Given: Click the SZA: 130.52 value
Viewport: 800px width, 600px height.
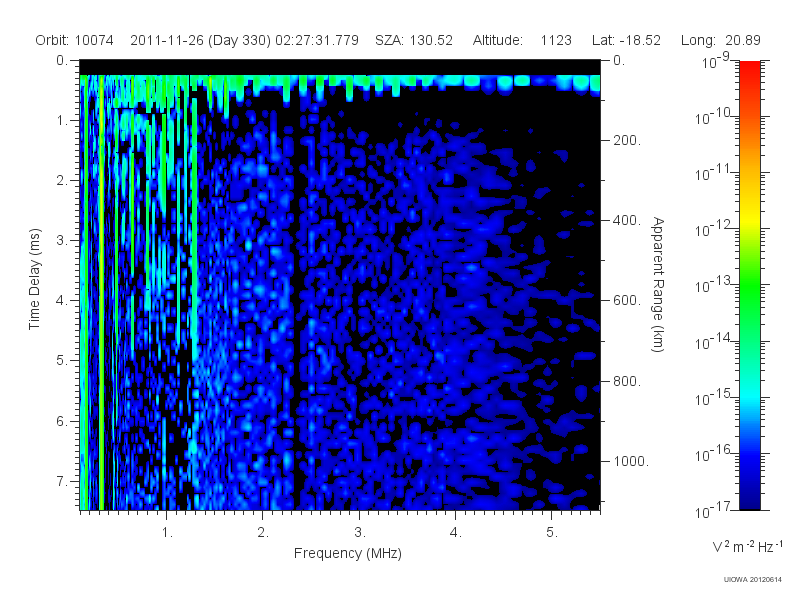Looking at the screenshot, I should (414, 40).
